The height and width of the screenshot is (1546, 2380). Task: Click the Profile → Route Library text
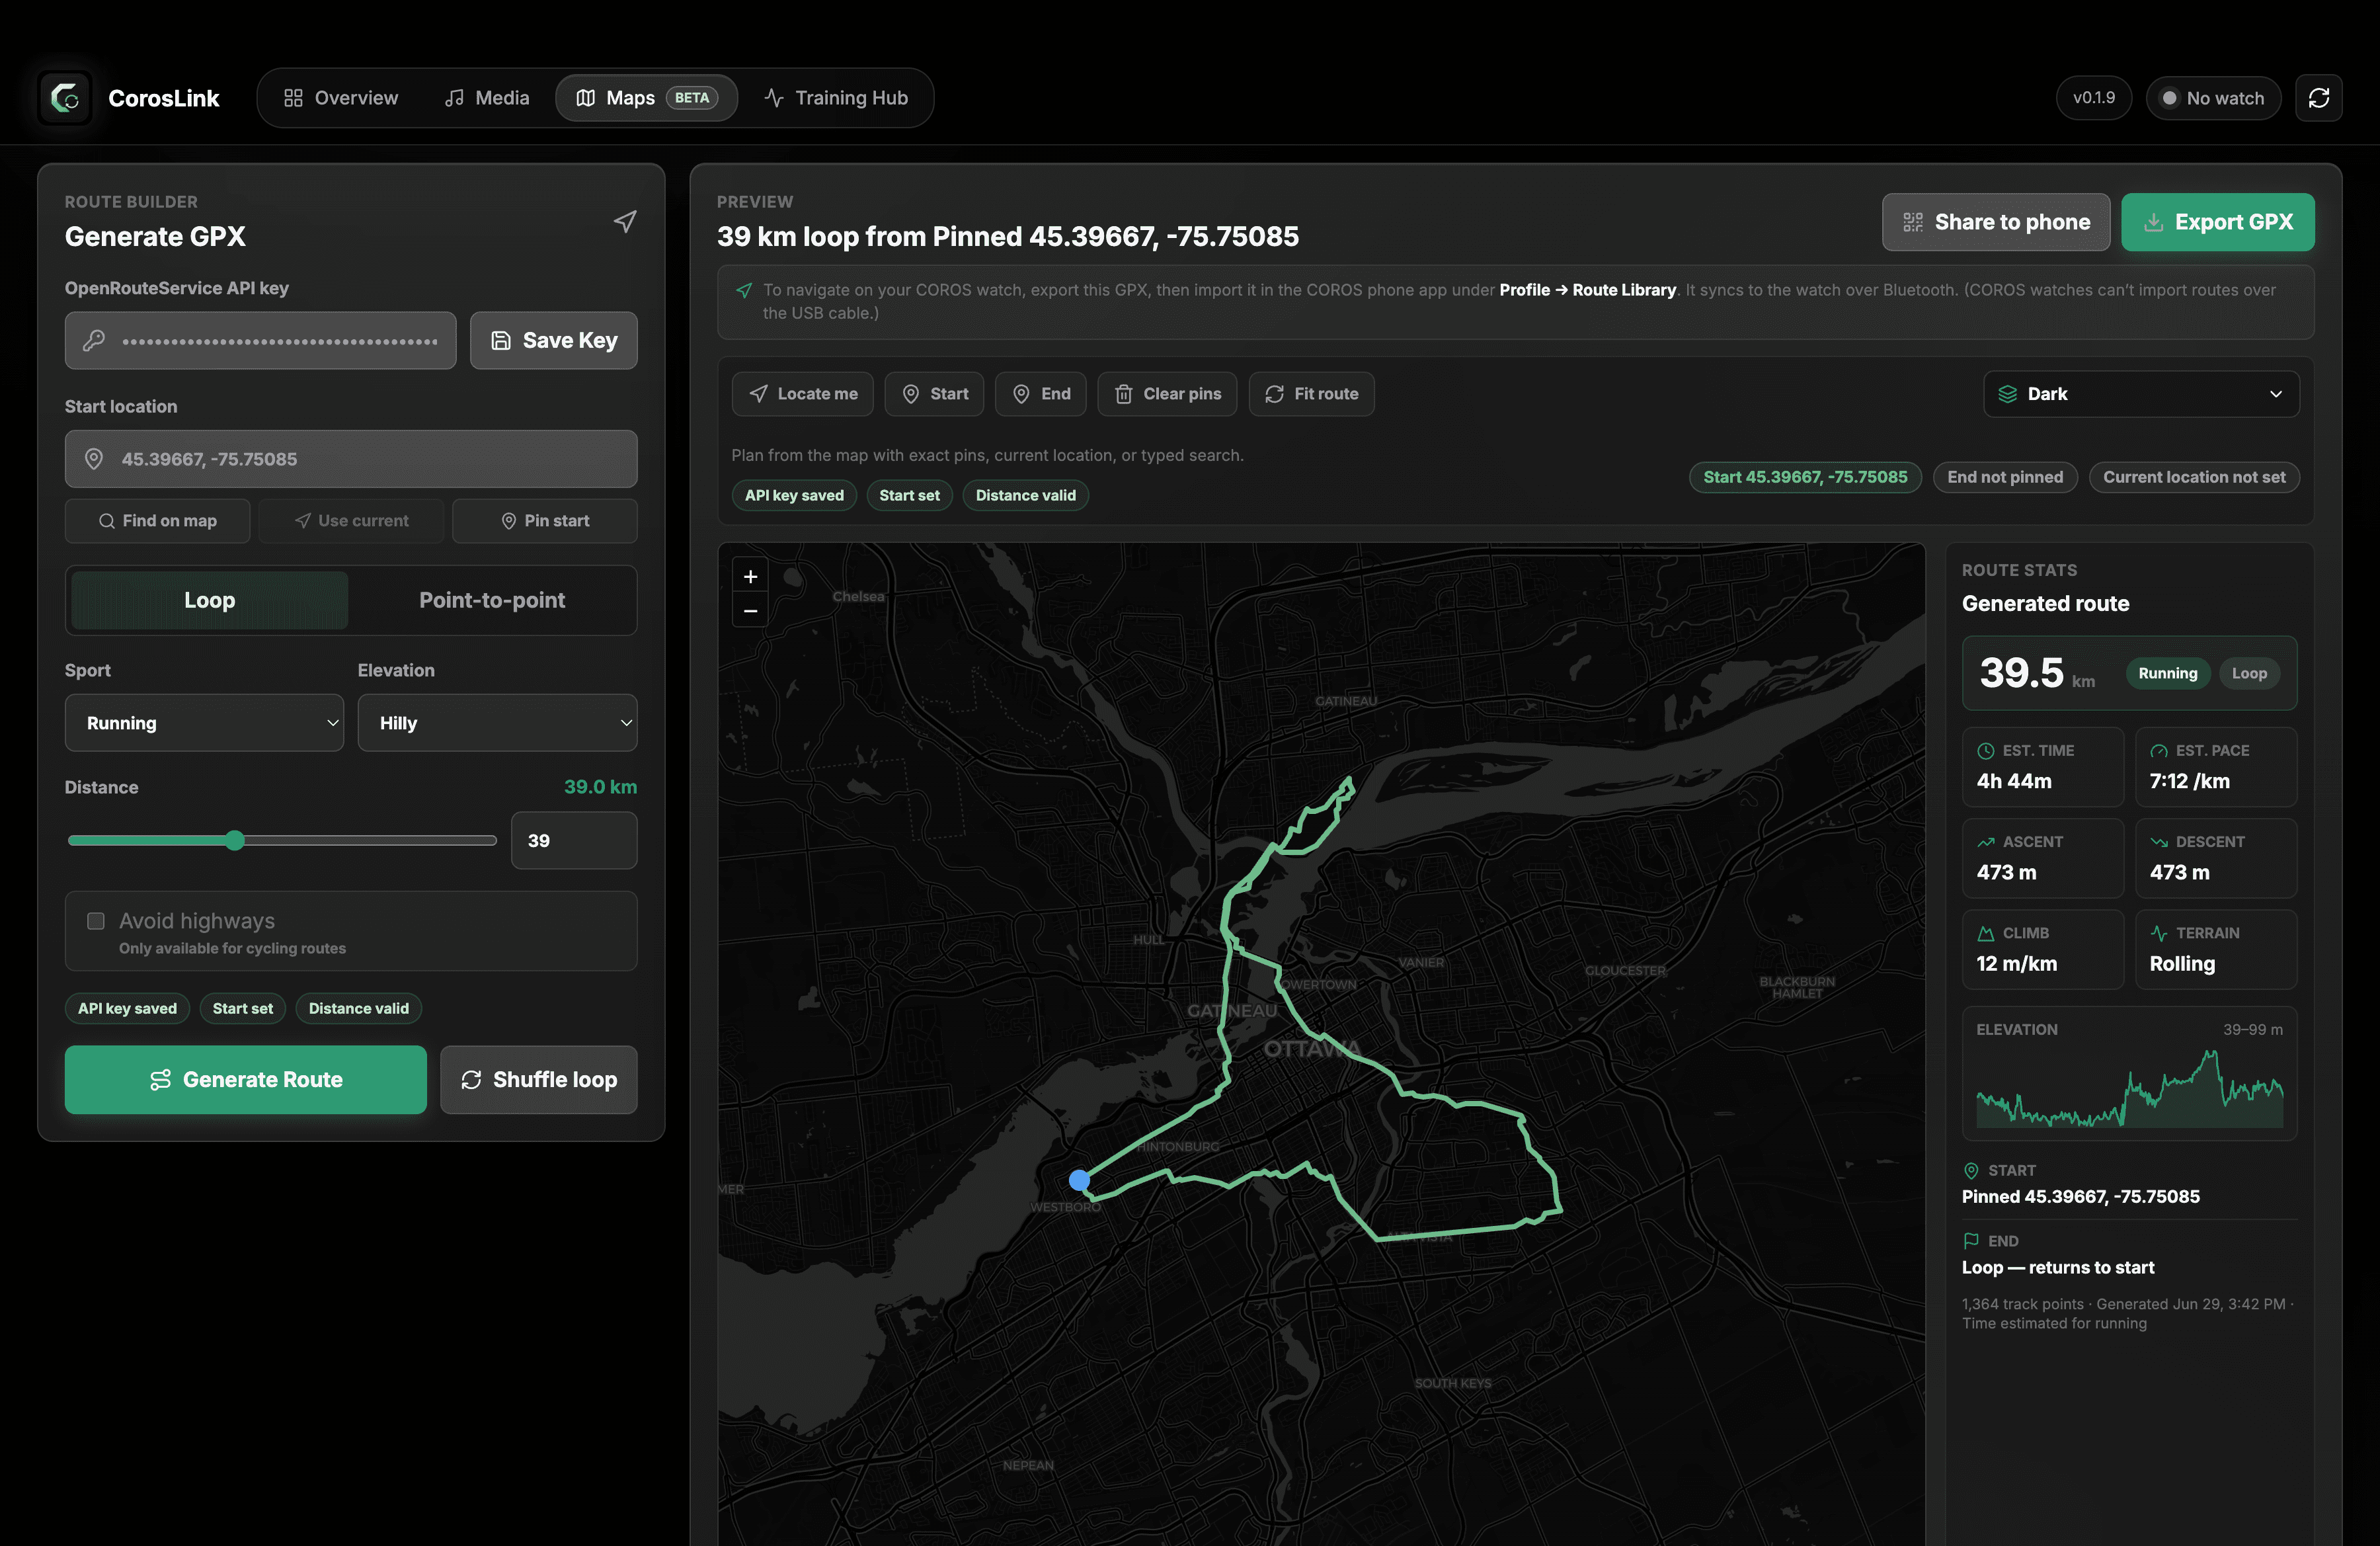click(1587, 290)
